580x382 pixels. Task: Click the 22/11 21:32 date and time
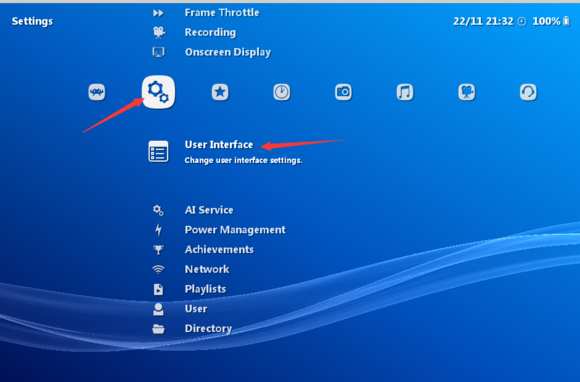pyautogui.click(x=483, y=21)
